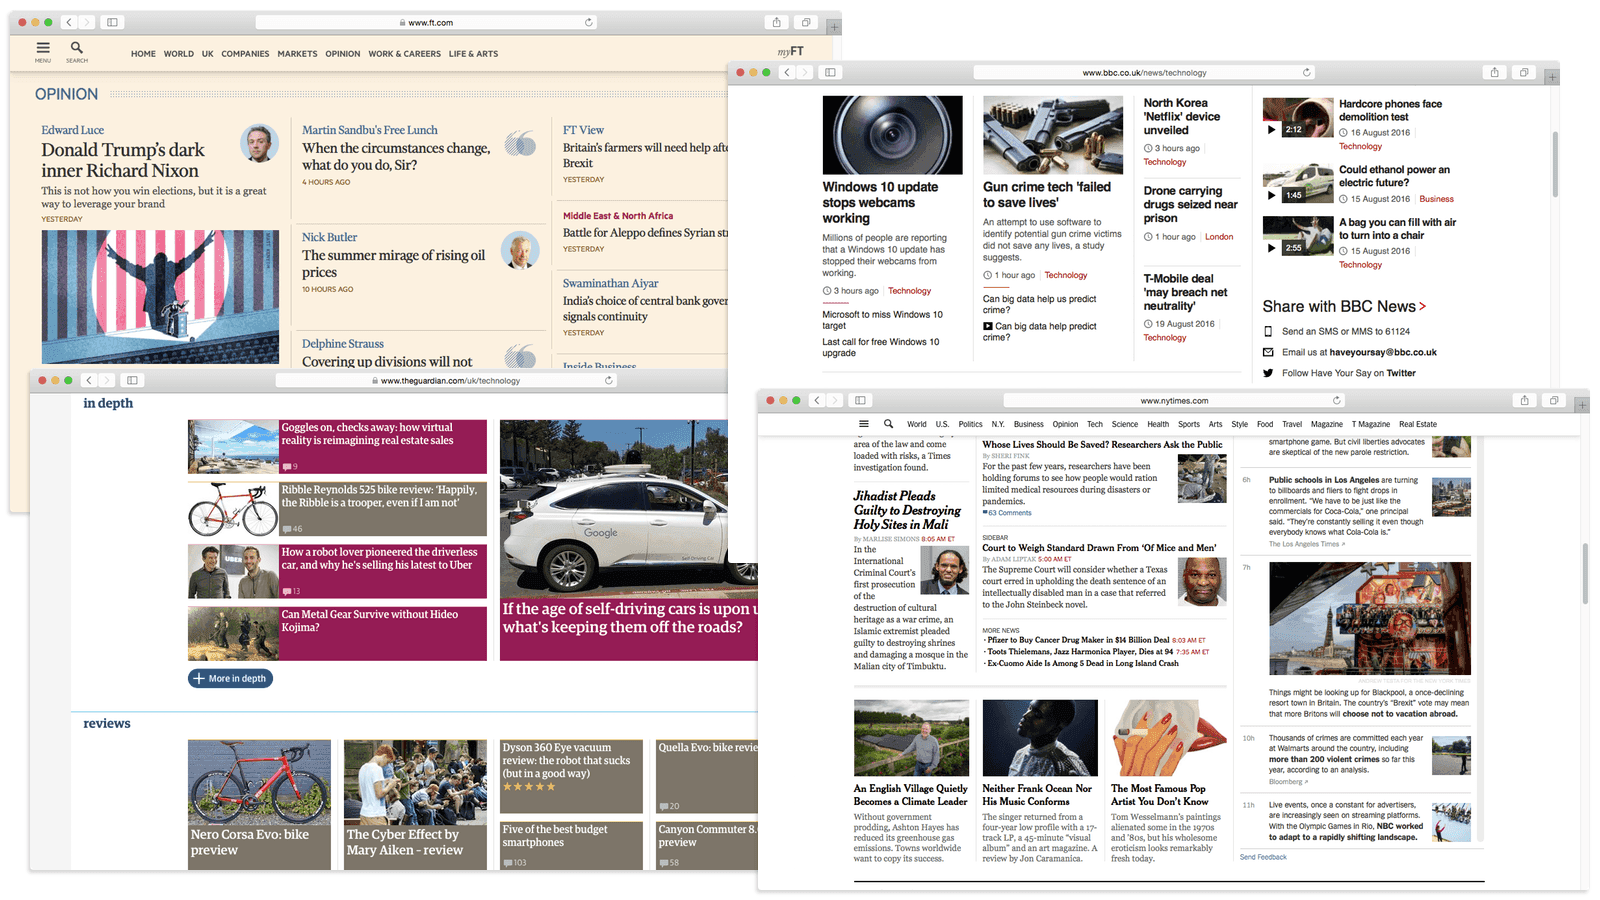Click the share icon in the BBC window
This screenshot has height=900, width=1600.
(x=1494, y=72)
